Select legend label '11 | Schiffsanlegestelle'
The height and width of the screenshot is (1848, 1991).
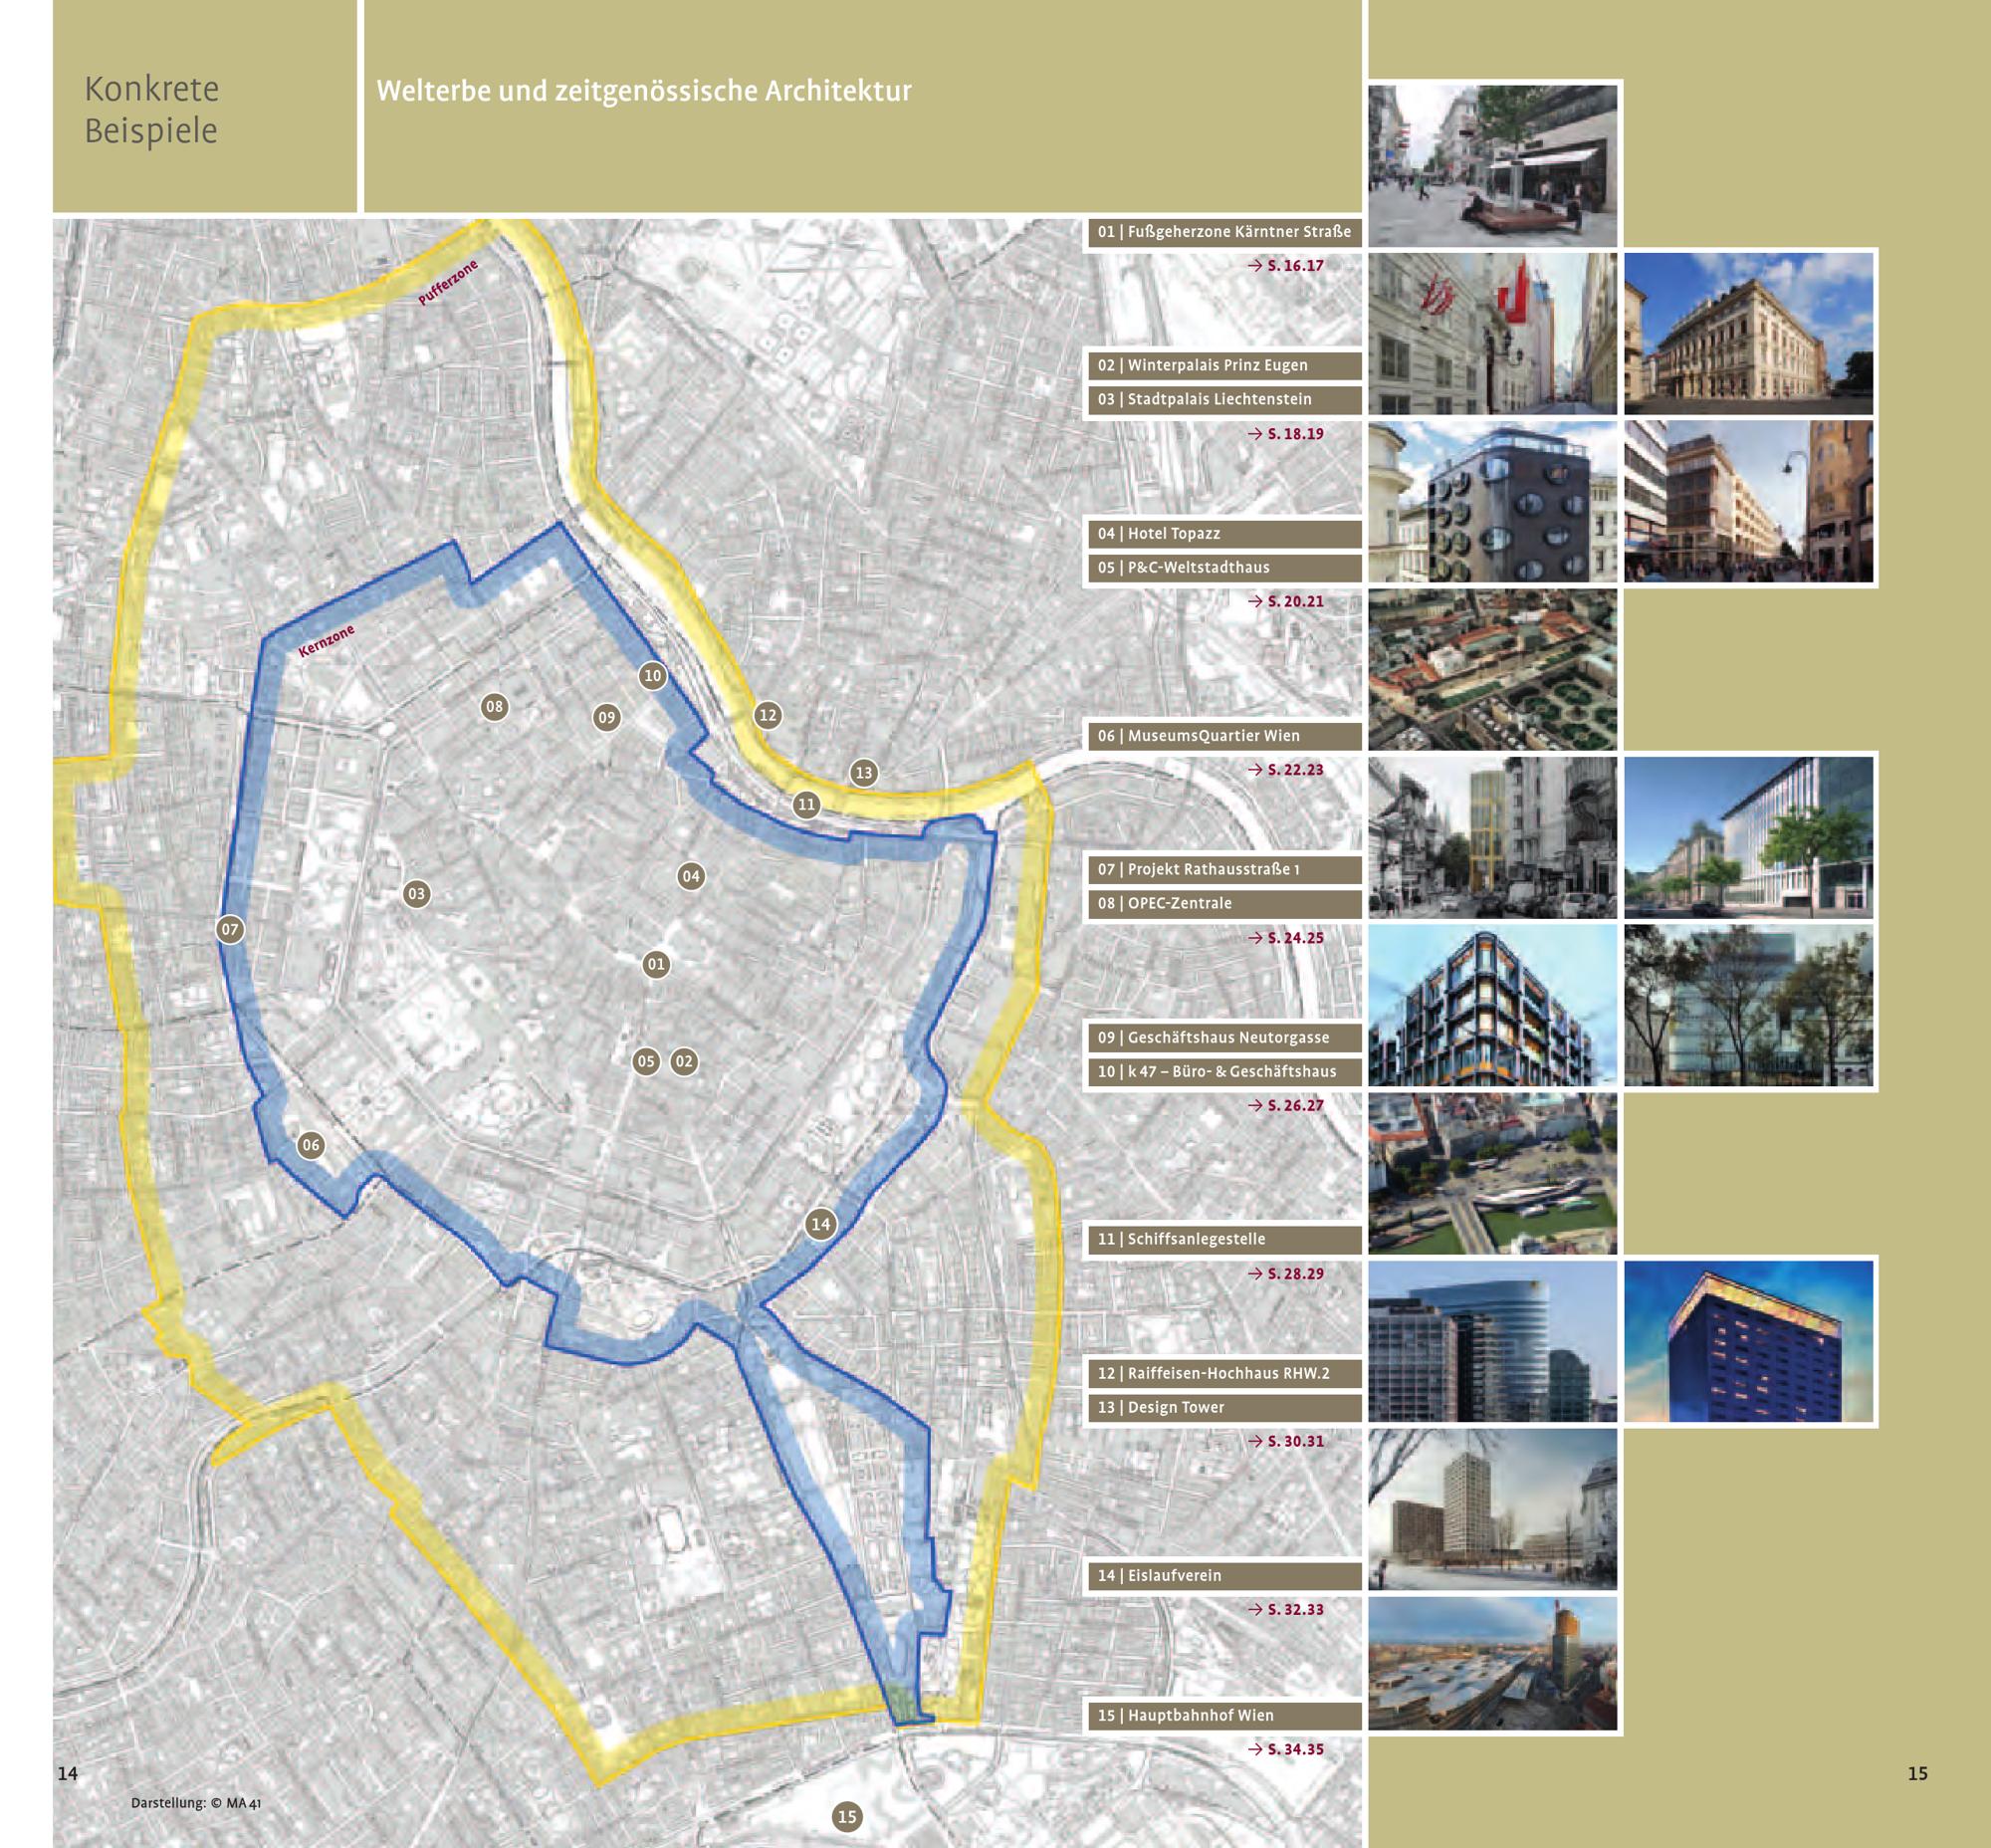click(x=1224, y=1239)
